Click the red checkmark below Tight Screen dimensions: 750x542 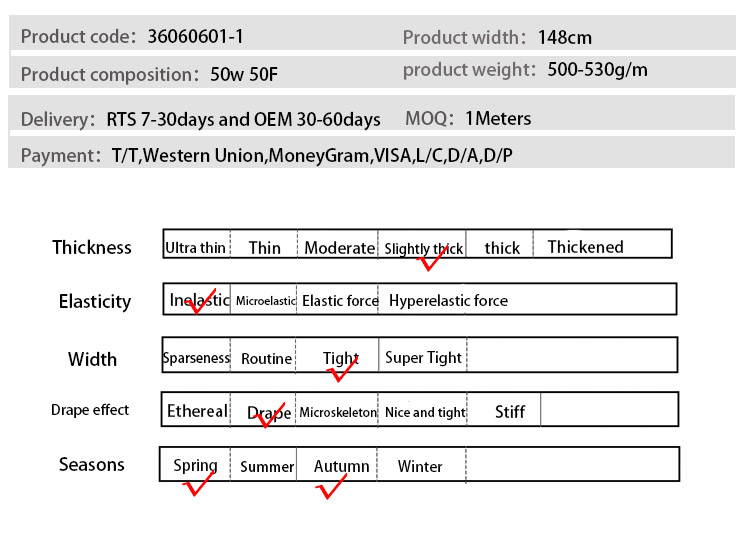(342, 371)
